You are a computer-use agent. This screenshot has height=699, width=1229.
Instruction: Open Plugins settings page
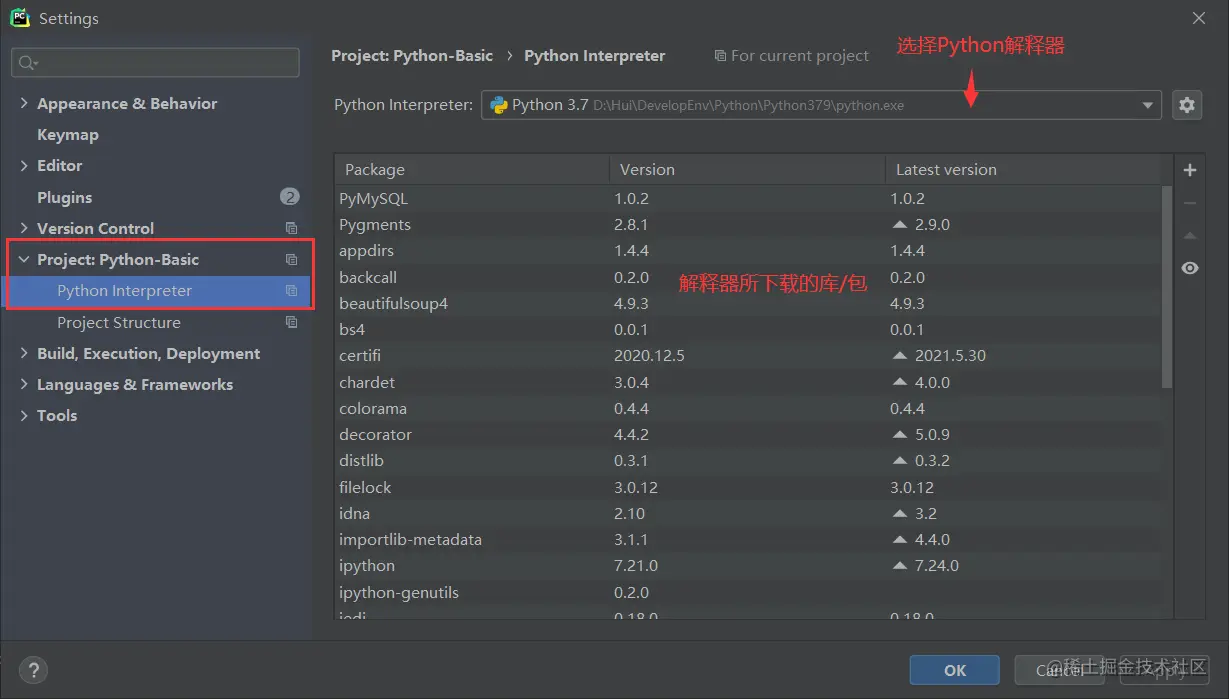click(64, 197)
